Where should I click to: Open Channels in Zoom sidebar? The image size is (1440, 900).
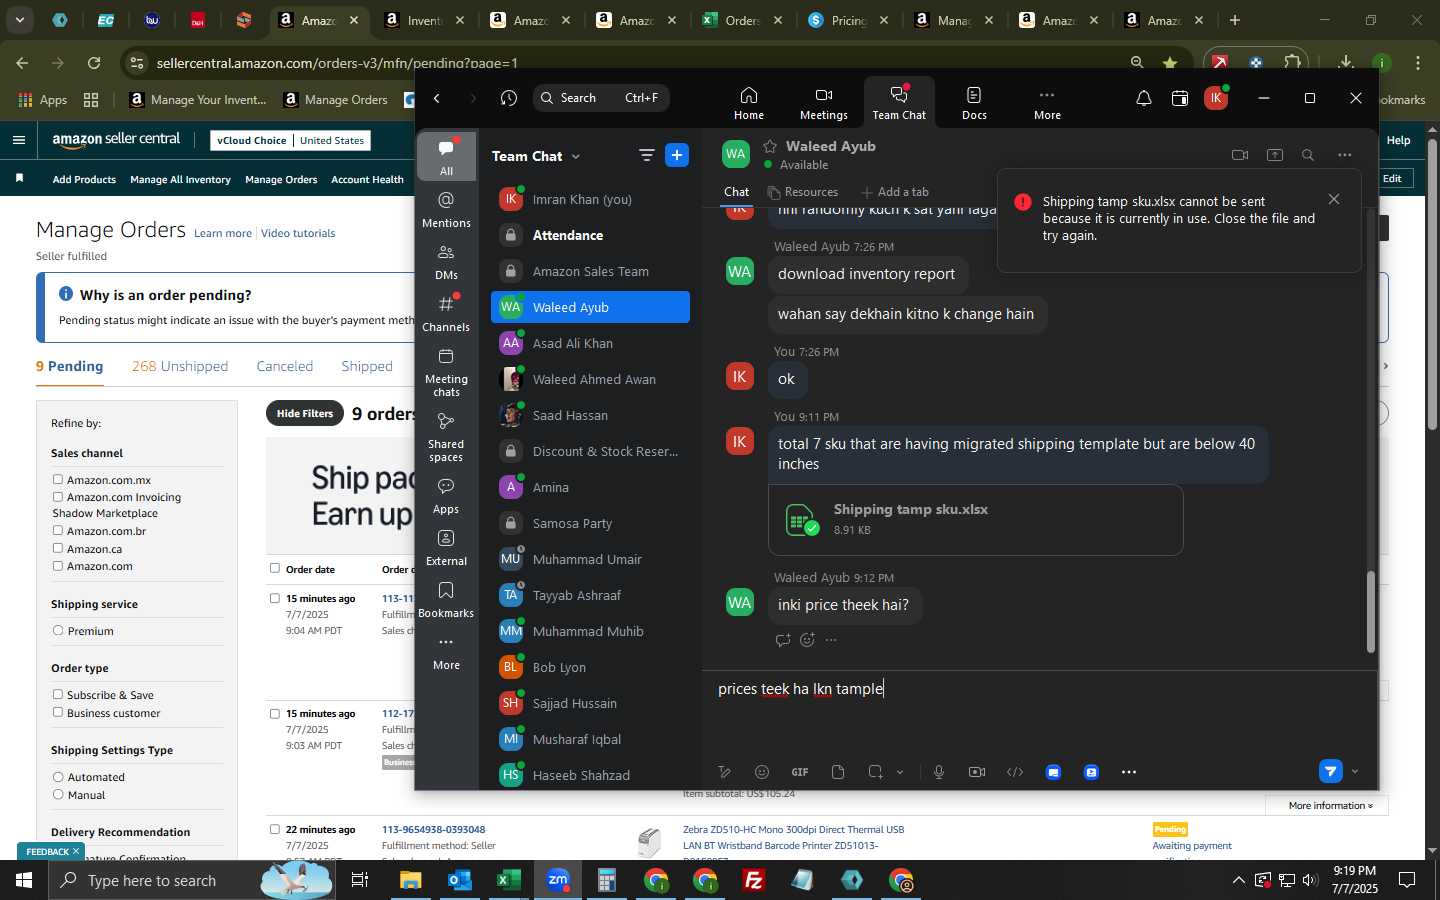click(x=446, y=314)
